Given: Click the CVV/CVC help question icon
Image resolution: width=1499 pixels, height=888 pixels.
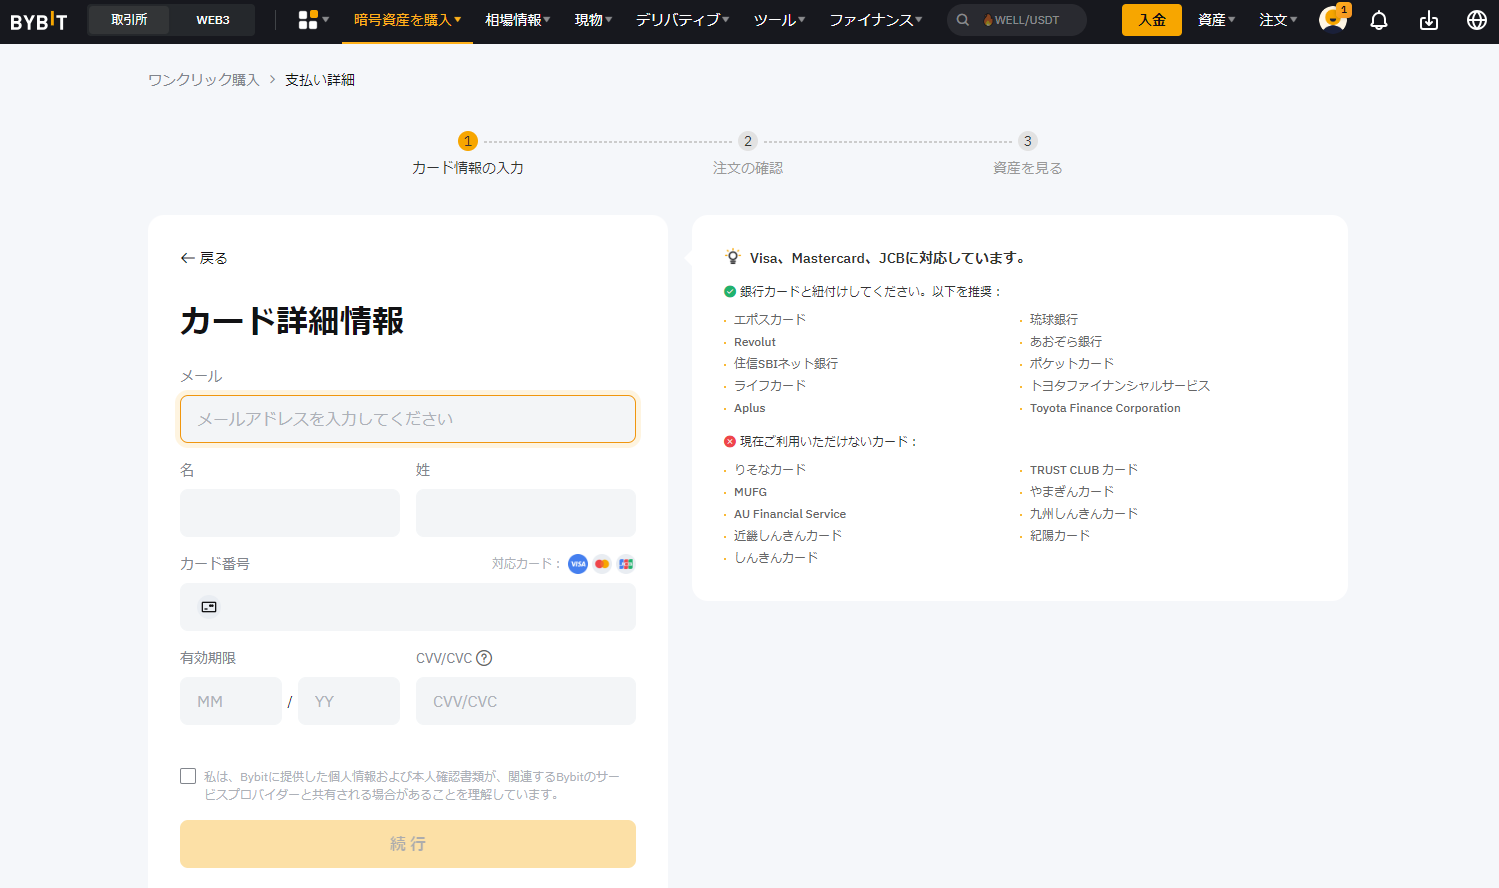Looking at the screenshot, I should pyautogui.click(x=484, y=658).
